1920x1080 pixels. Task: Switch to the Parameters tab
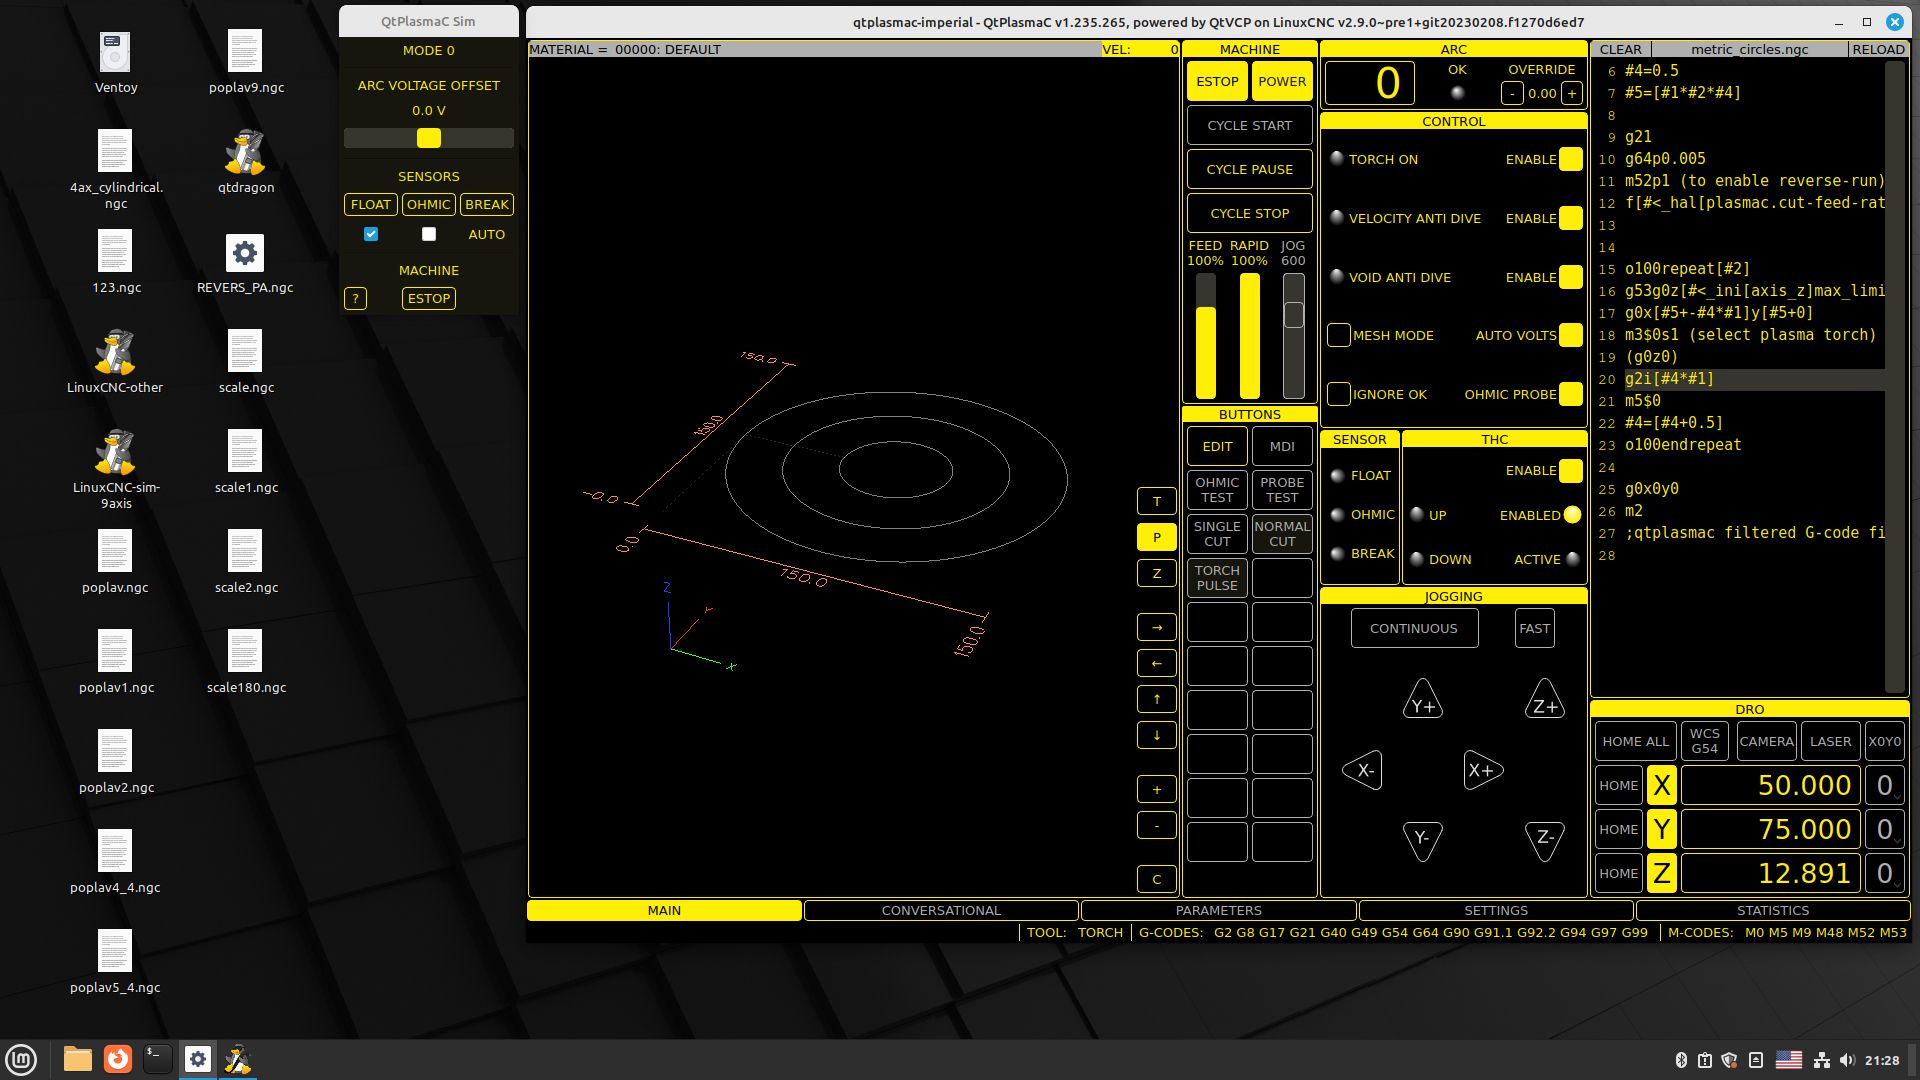pyautogui.click(x=1218, y=910)
